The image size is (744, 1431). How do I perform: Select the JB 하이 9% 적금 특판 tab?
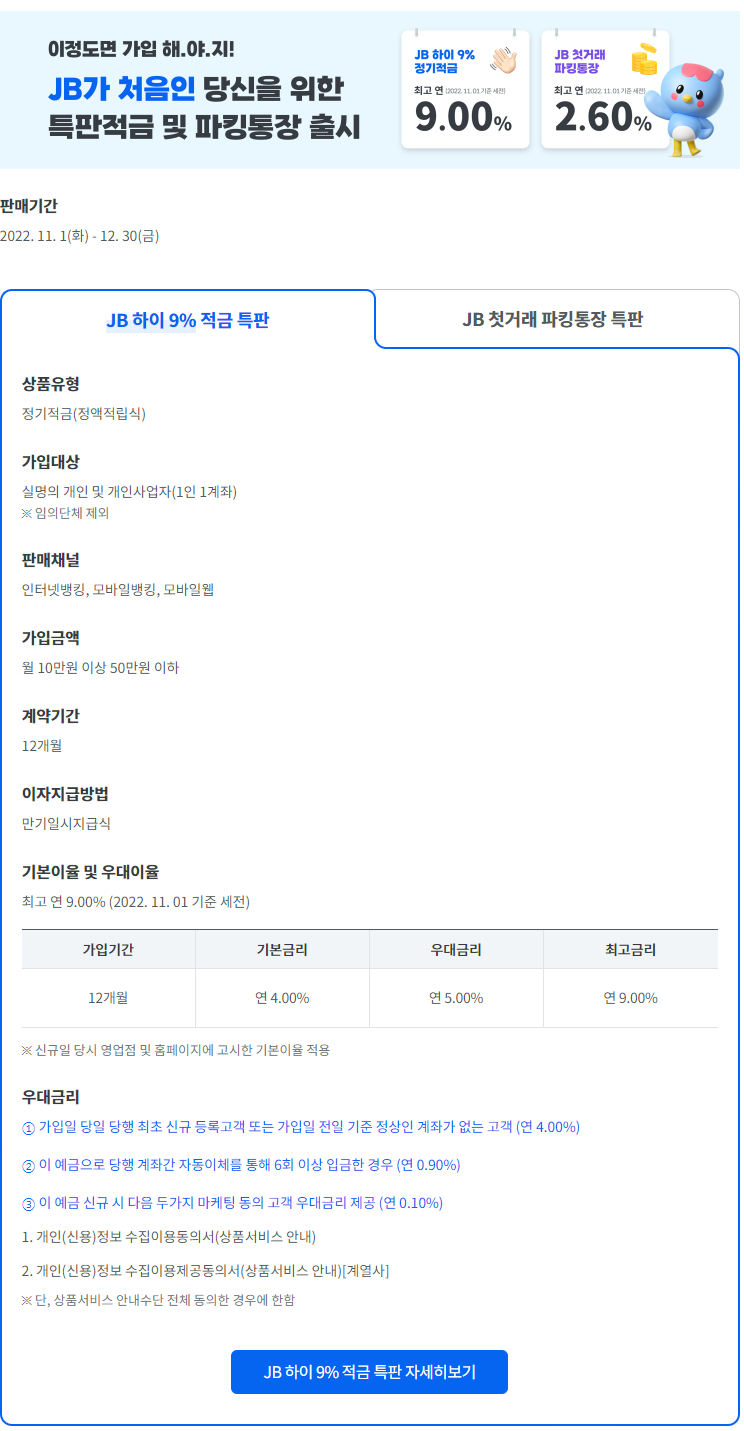click(x=188, y=319)
